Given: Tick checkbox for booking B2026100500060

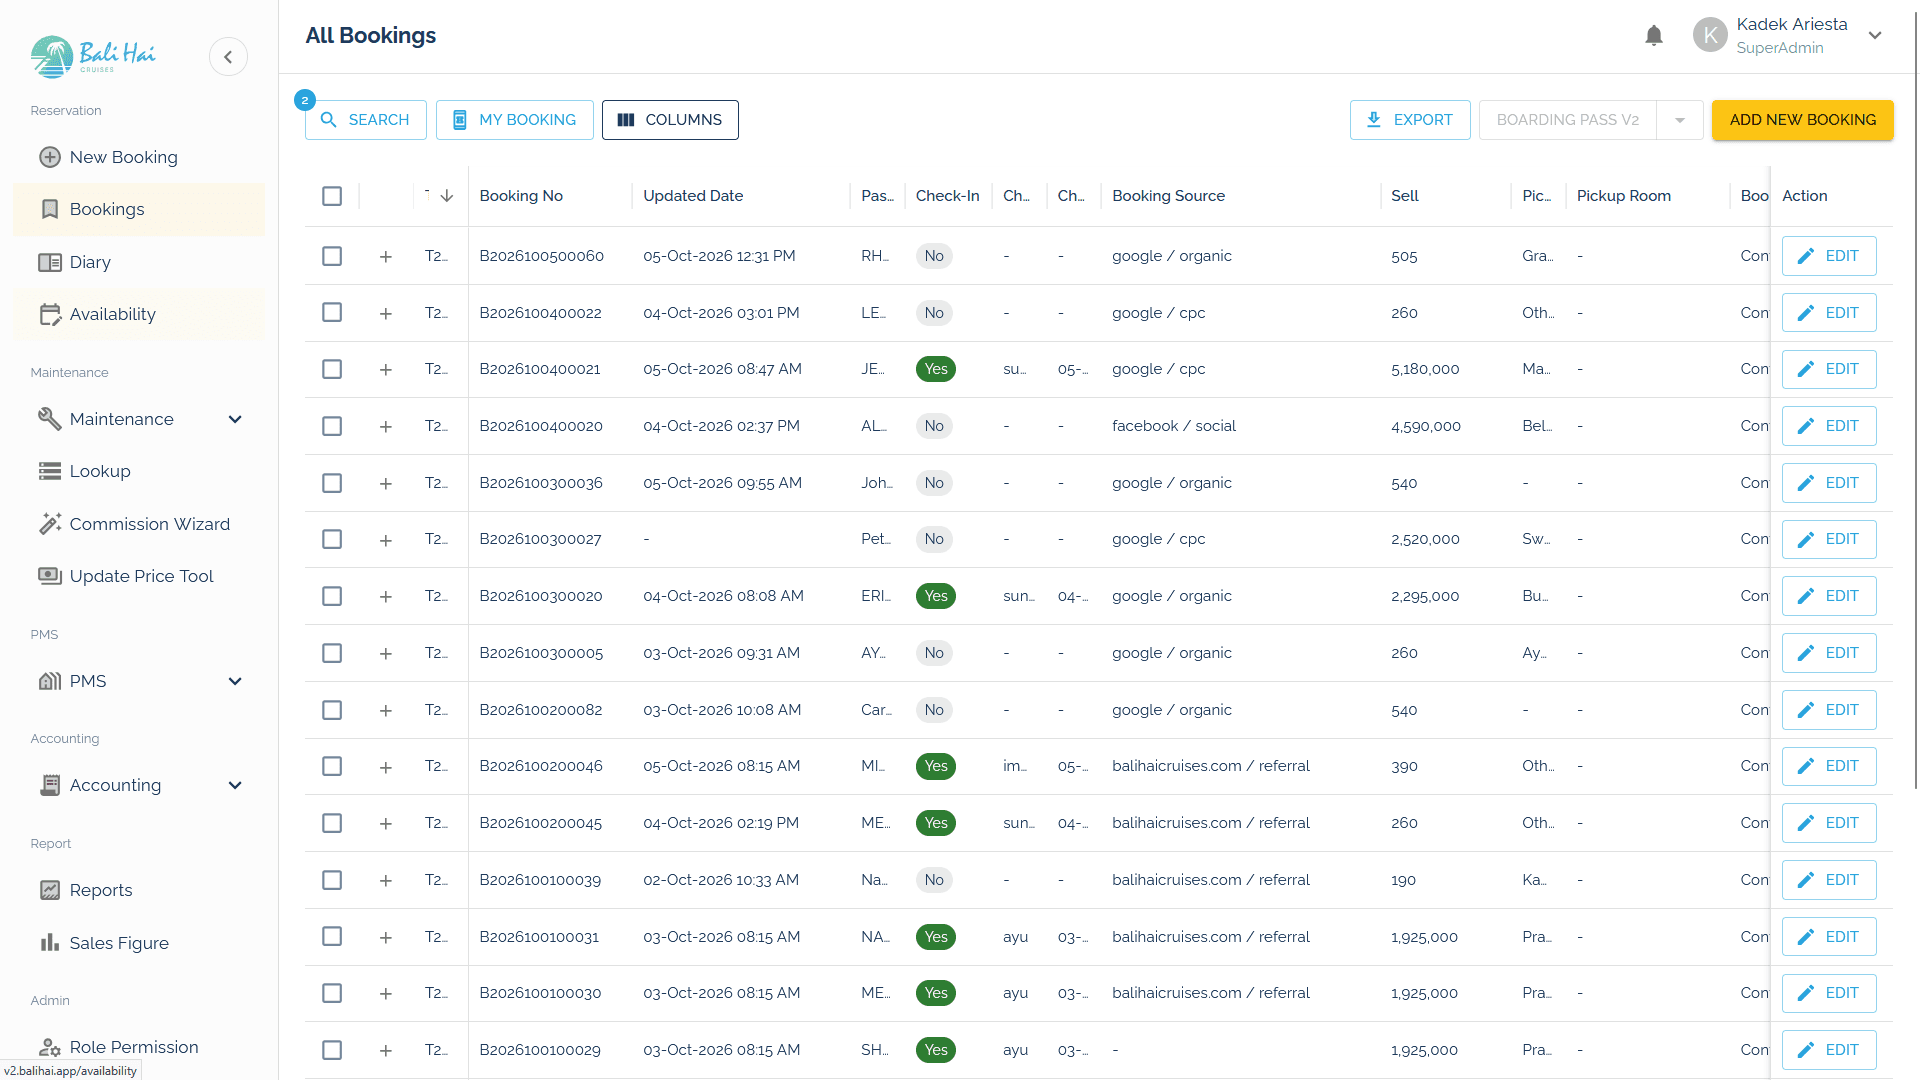Looking at the screenshot, I should [x=332, y=256].
